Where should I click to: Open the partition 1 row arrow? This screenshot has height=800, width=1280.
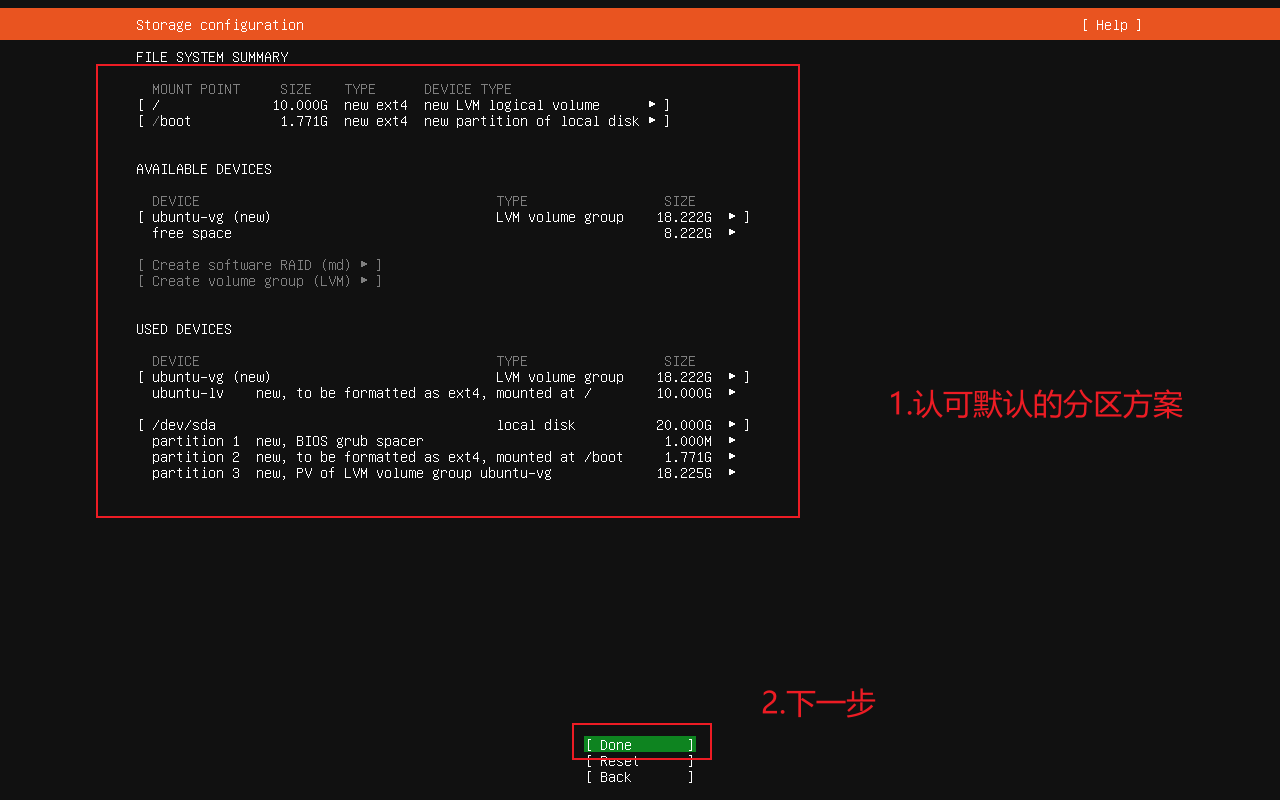pyautogui.click(x=732, y=441)
